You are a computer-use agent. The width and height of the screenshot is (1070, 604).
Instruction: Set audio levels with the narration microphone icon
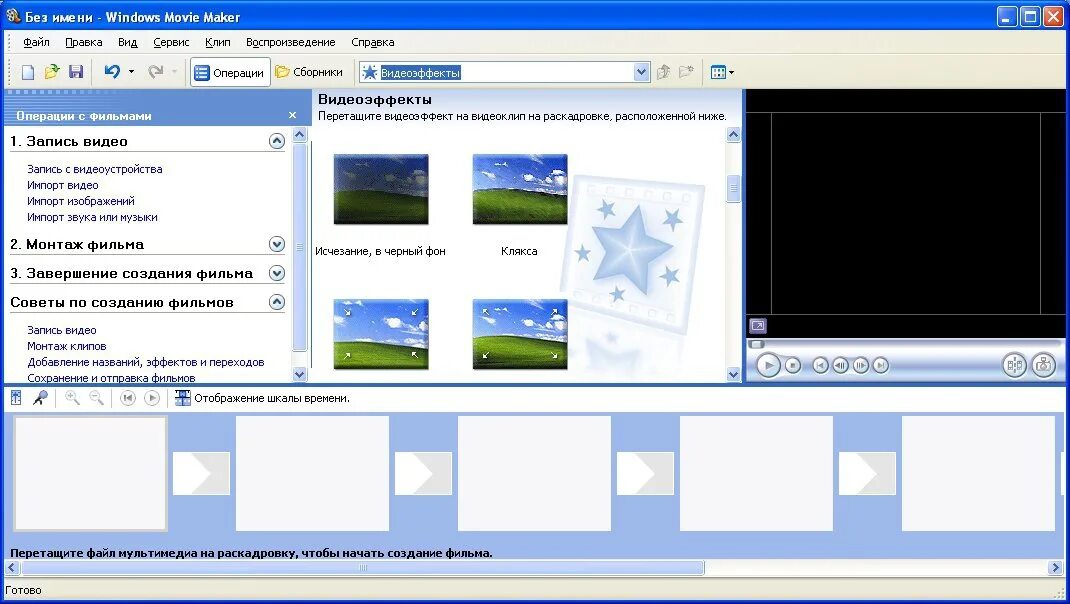point(41,397)
